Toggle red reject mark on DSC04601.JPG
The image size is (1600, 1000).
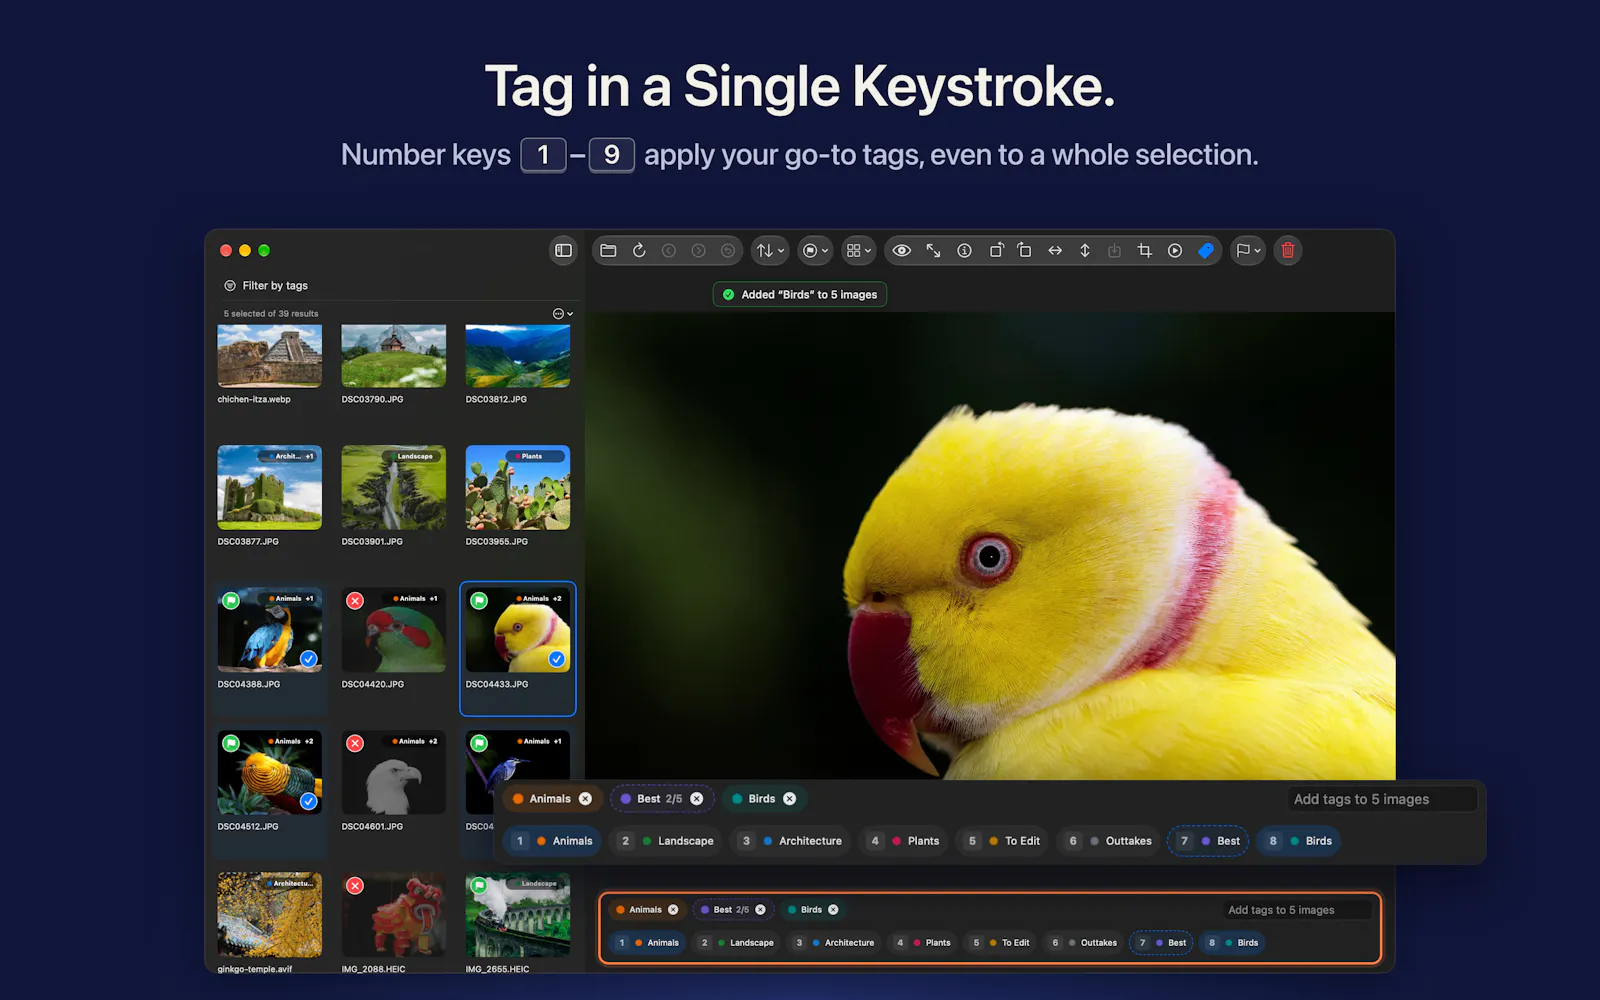(x=355, y=743)
